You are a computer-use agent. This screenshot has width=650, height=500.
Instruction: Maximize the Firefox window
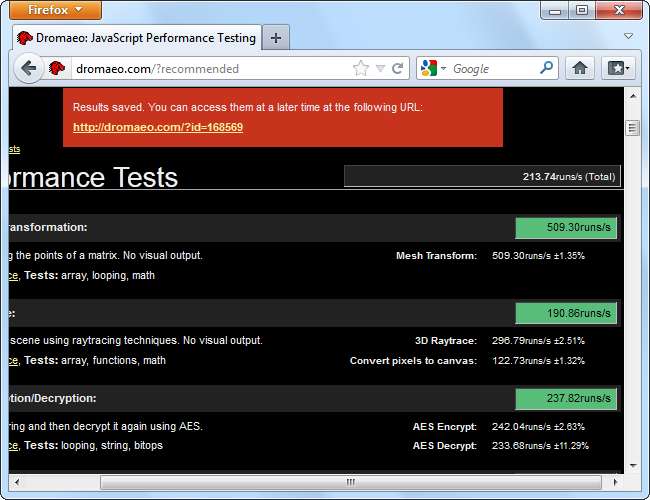582,10
